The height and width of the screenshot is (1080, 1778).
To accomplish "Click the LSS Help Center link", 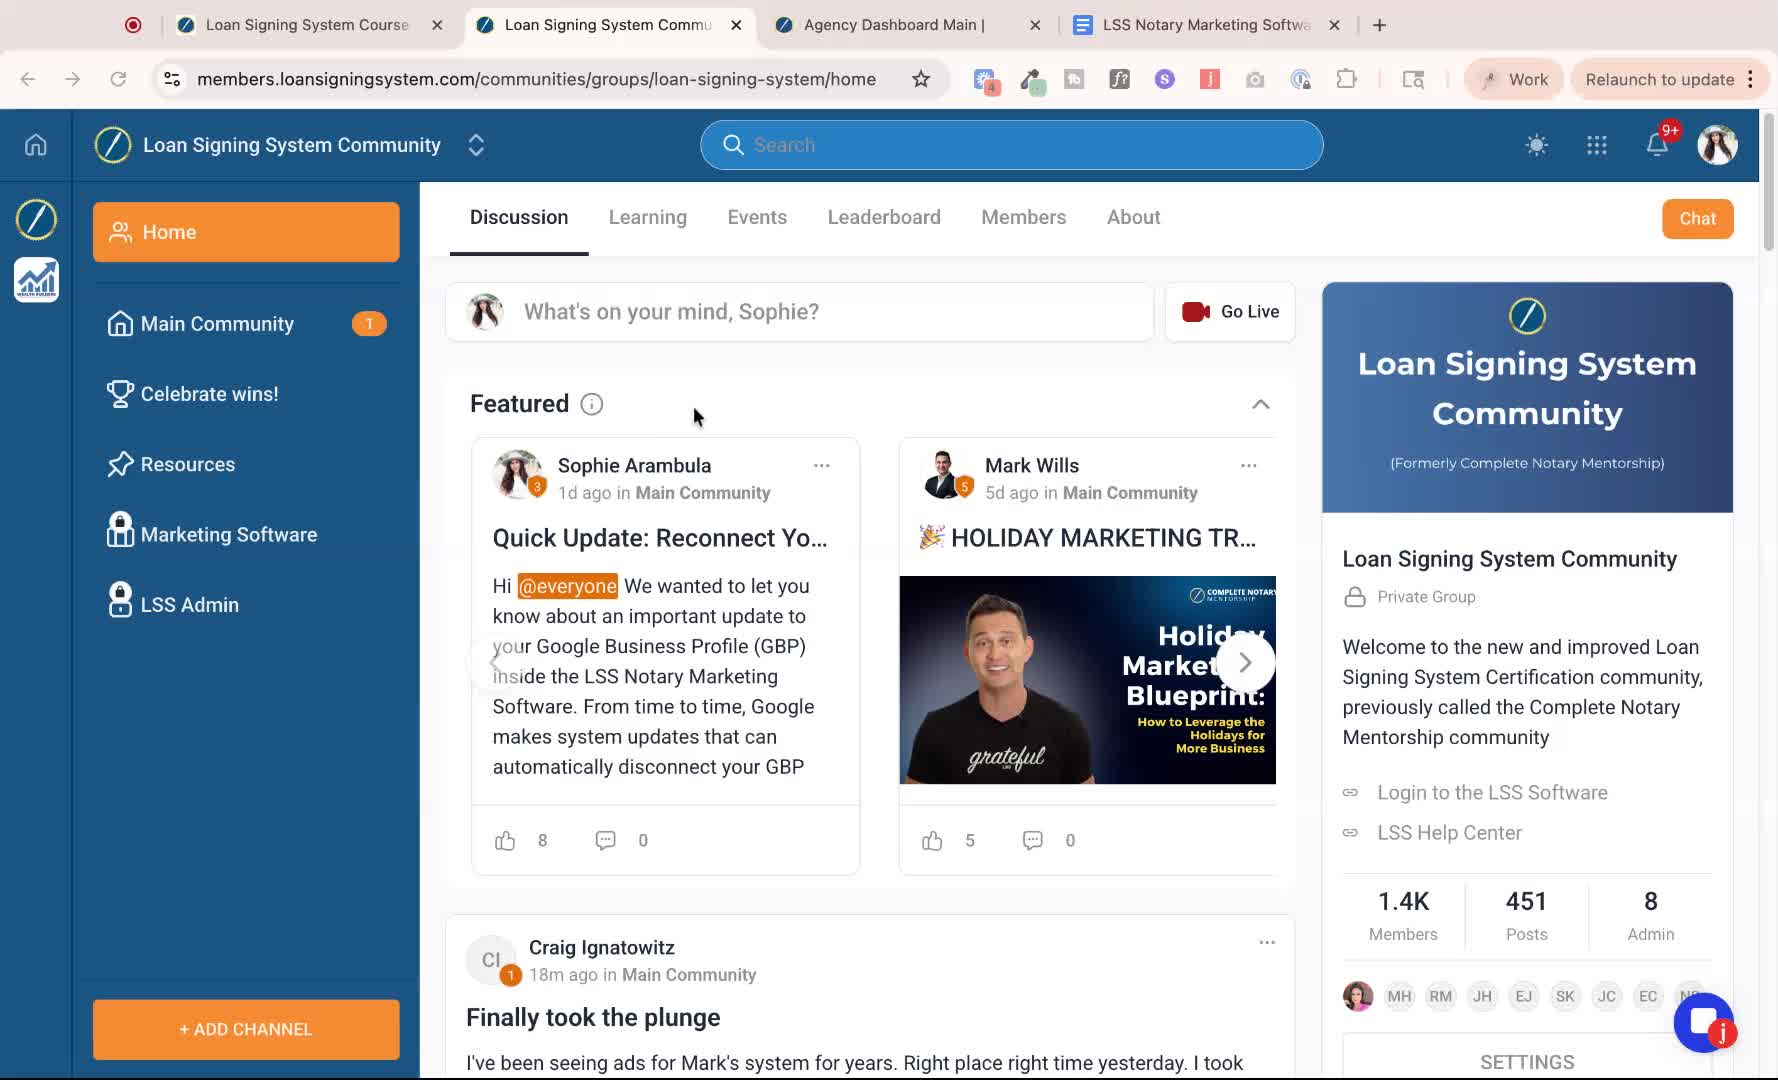I will (1449, 833).
